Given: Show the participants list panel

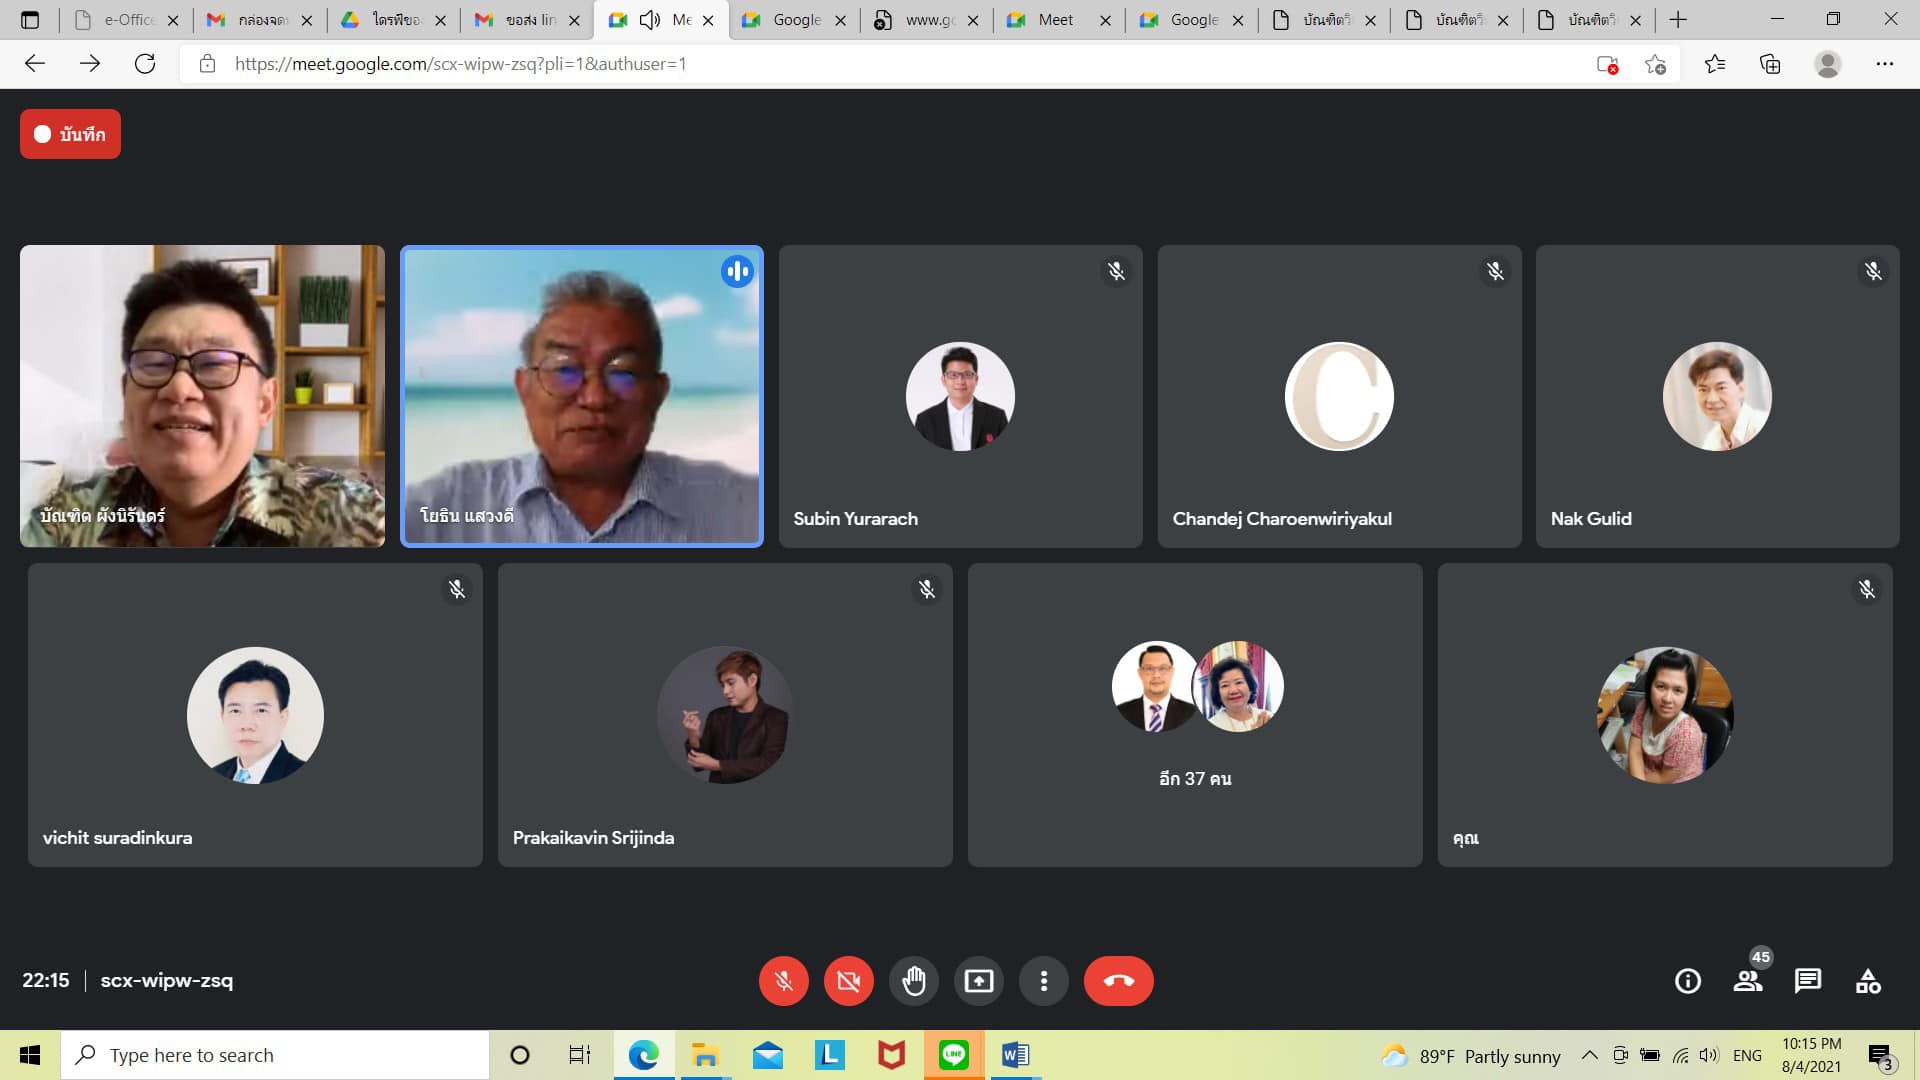Looking at the screenshot, I should (x=1748, y=981).
